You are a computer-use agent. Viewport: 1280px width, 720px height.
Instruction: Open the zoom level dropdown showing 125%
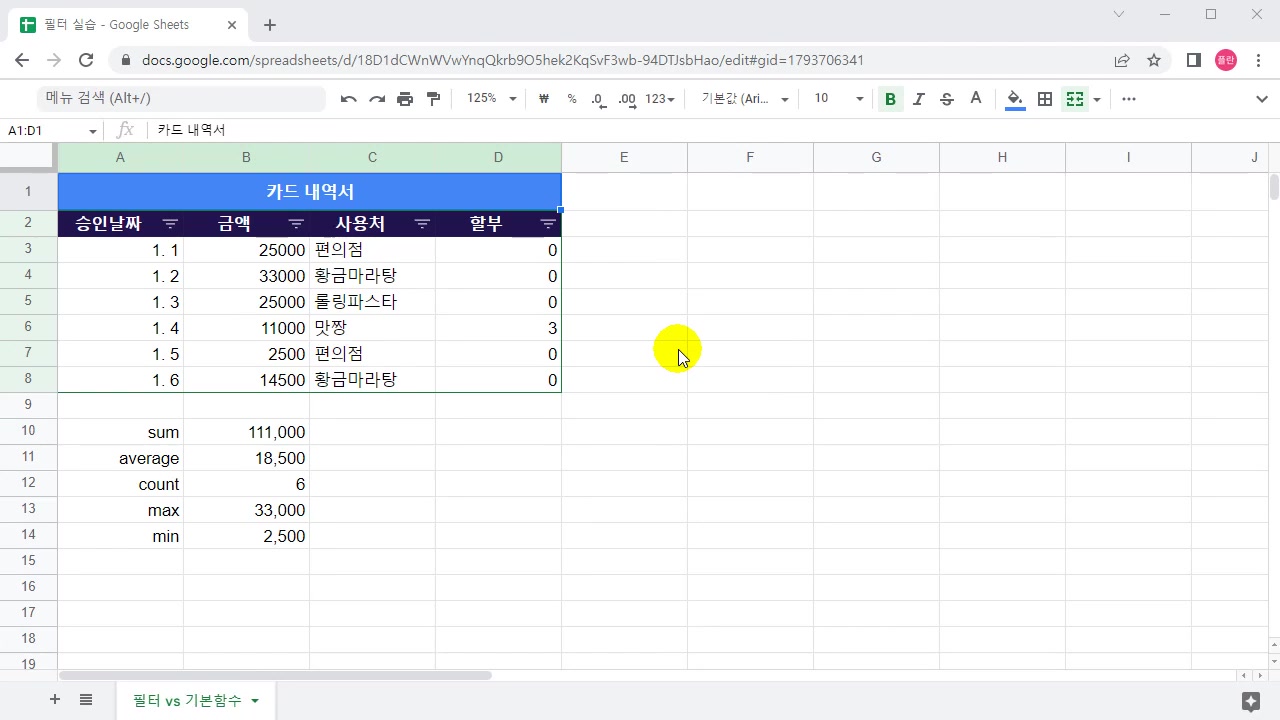pos(490,99)
